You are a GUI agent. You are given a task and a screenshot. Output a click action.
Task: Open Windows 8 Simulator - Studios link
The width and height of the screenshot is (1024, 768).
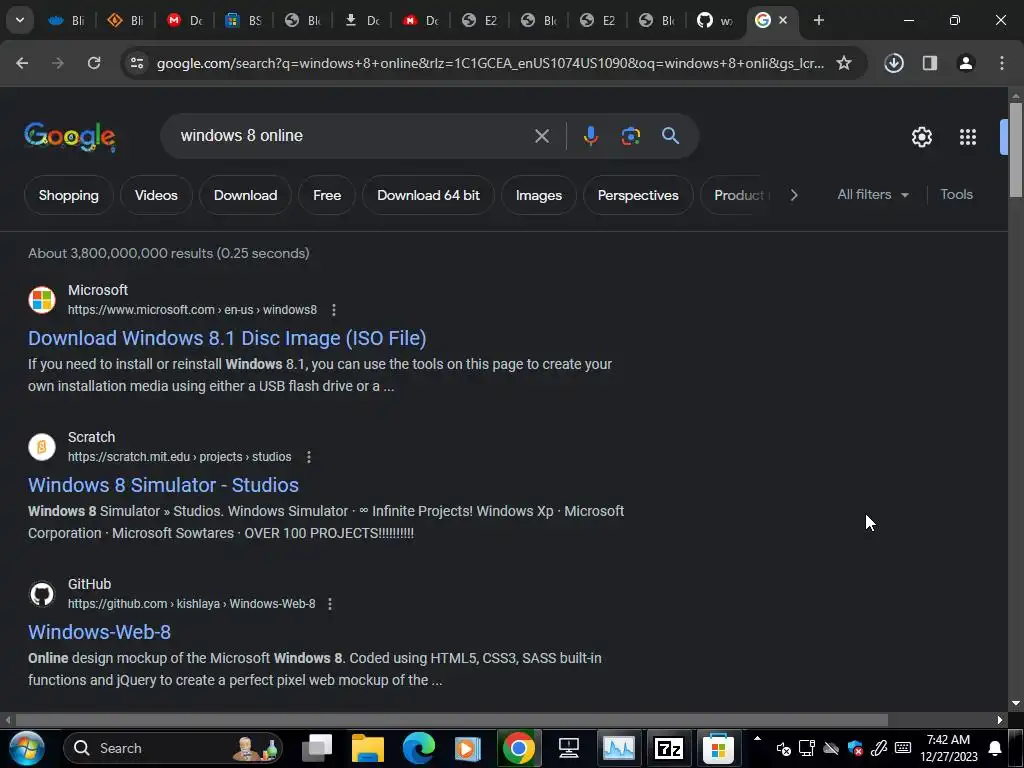point(163,485)
